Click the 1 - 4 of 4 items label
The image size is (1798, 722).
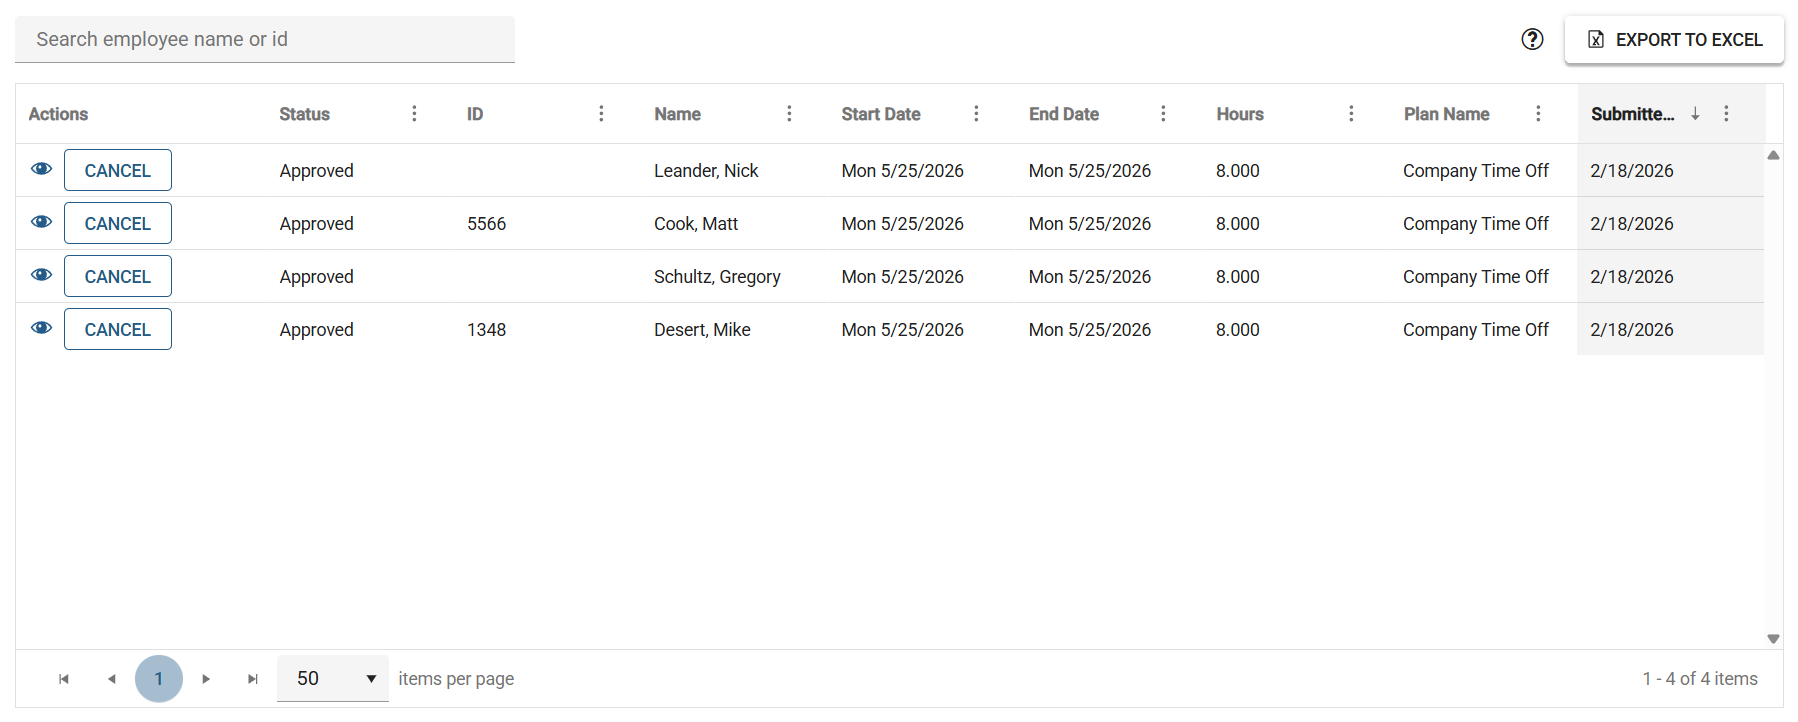[1700, 679]
